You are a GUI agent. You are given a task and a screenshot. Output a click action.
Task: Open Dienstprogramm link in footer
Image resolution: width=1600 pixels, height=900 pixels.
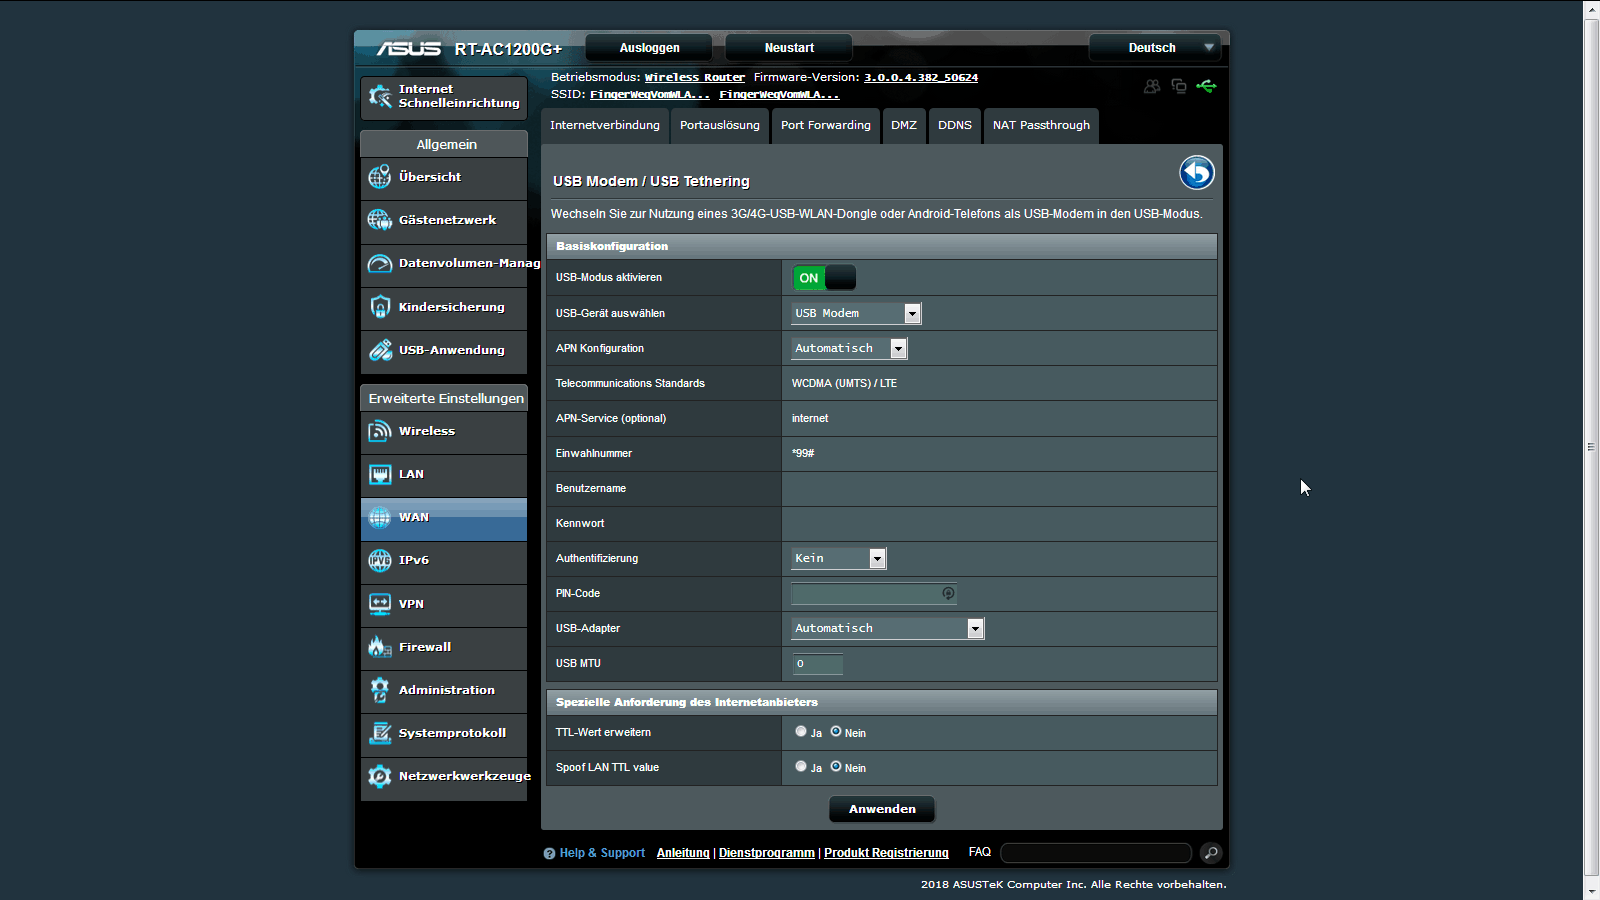coord(767,853)
